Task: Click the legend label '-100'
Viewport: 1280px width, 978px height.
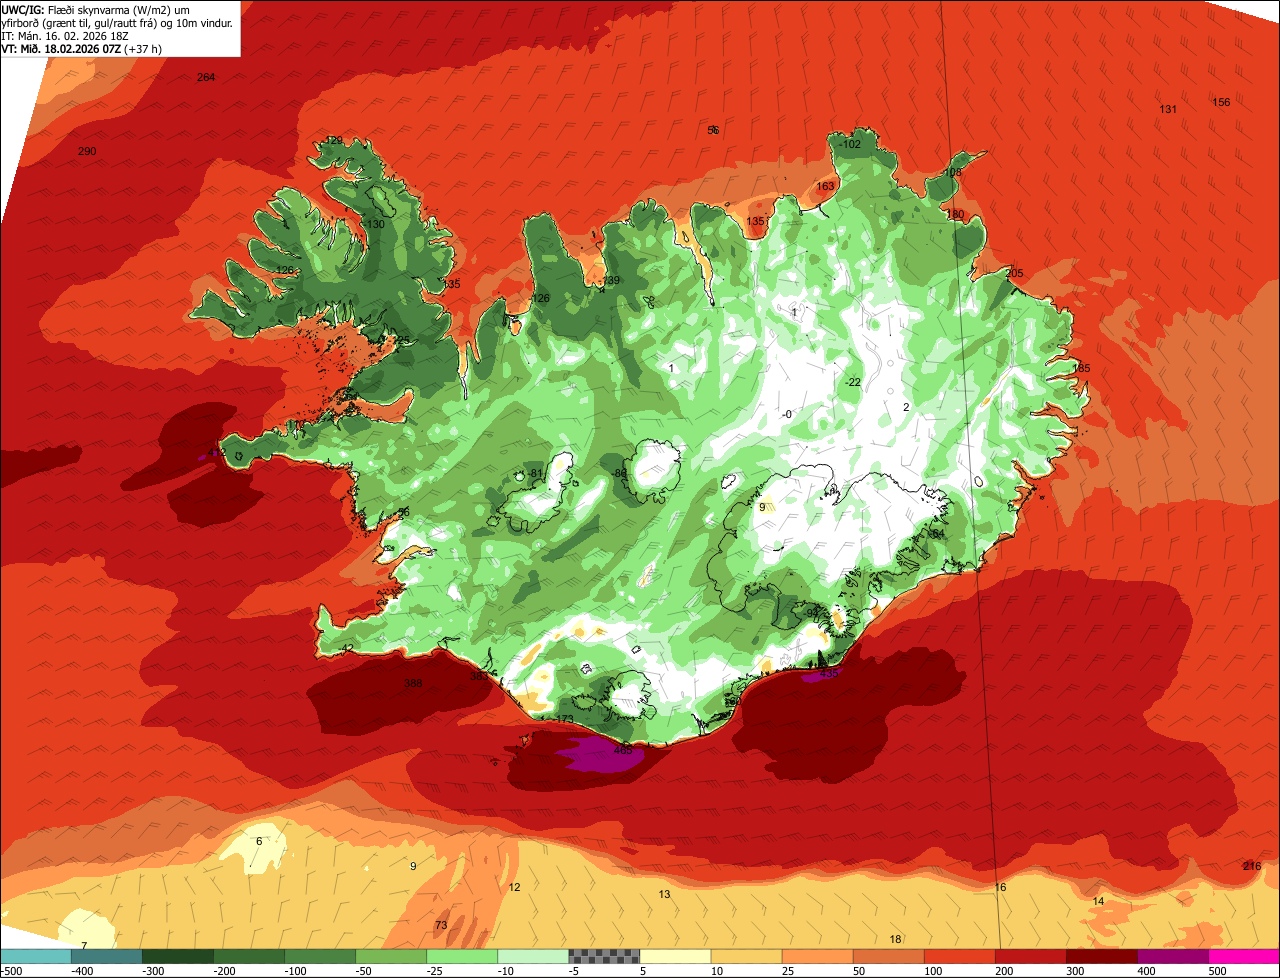Action: pyautogui.click(x=296, y=970)
